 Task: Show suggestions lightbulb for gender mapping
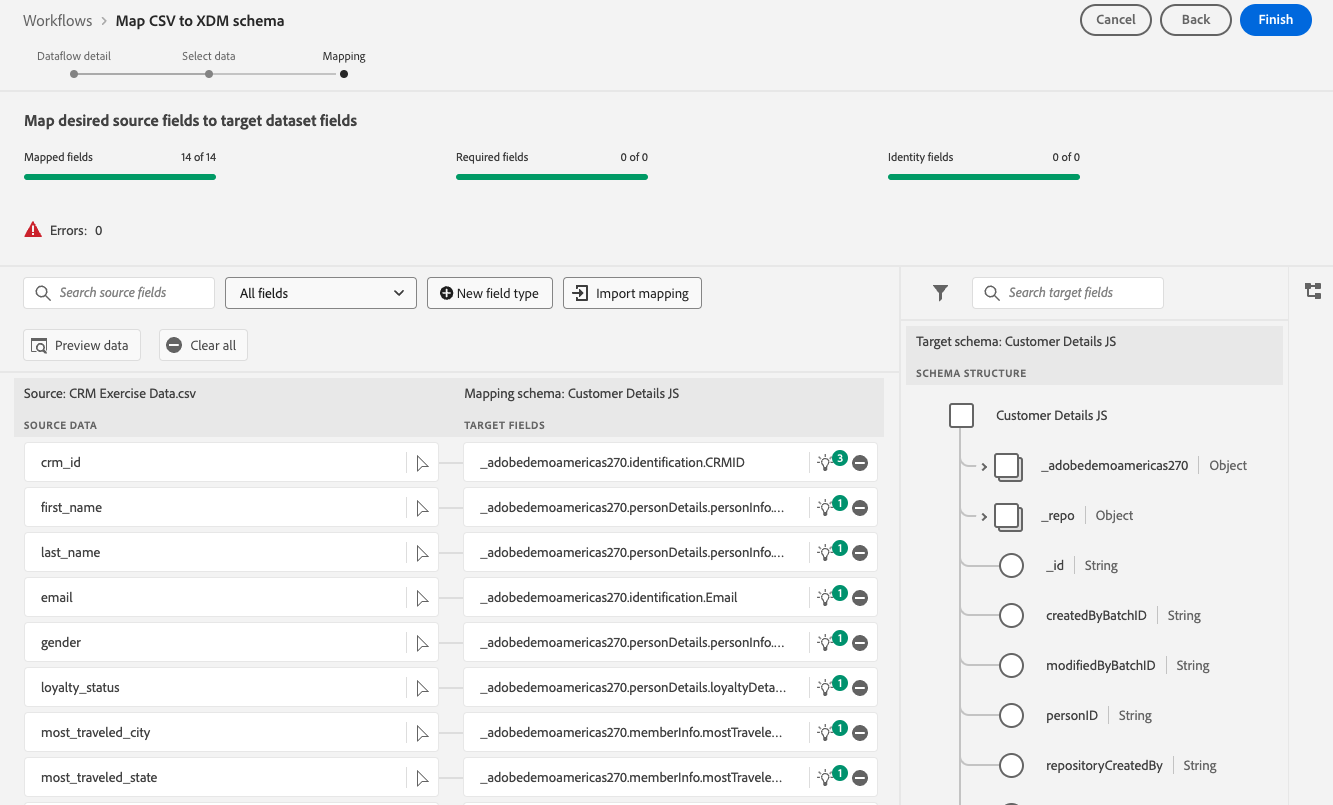pyautogui.click(x=826, y=643)
